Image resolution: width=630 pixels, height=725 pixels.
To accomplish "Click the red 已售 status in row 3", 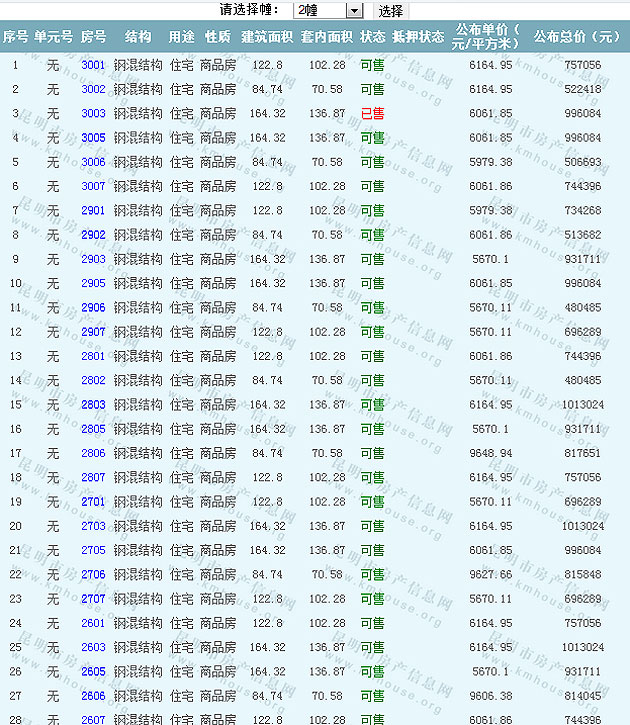I will point(372,113).
